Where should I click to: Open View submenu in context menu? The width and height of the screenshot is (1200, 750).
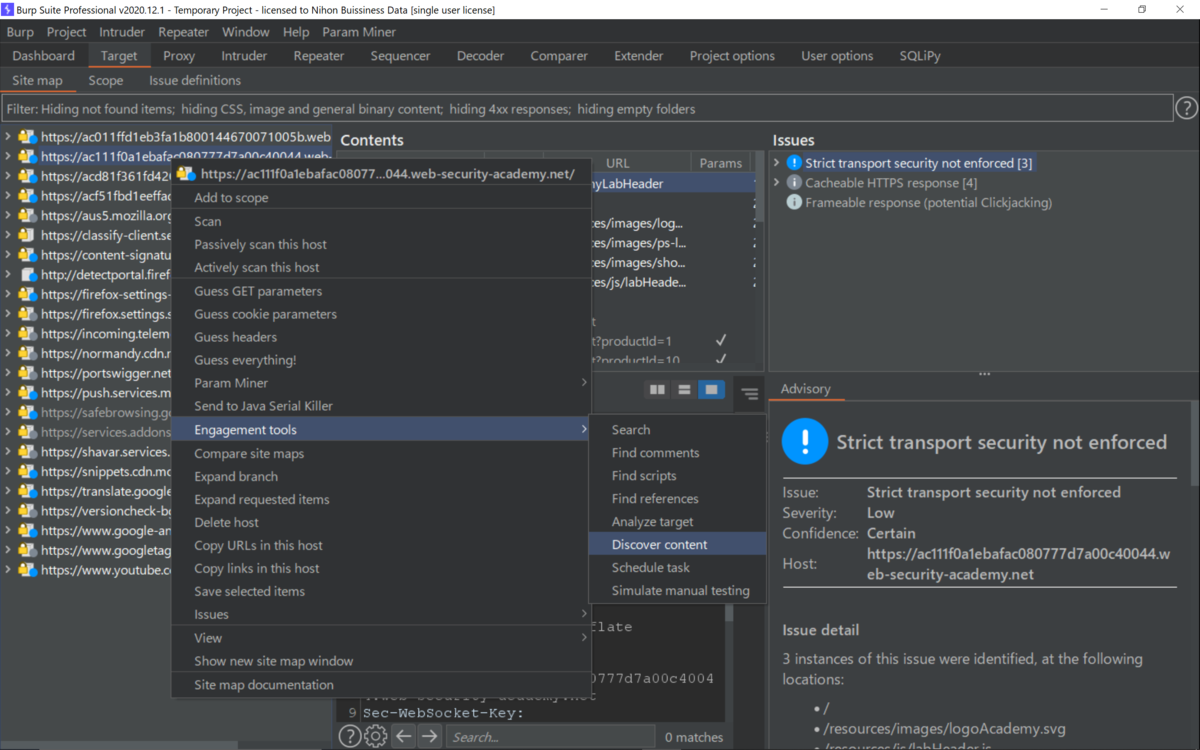[x=381, y=638]
